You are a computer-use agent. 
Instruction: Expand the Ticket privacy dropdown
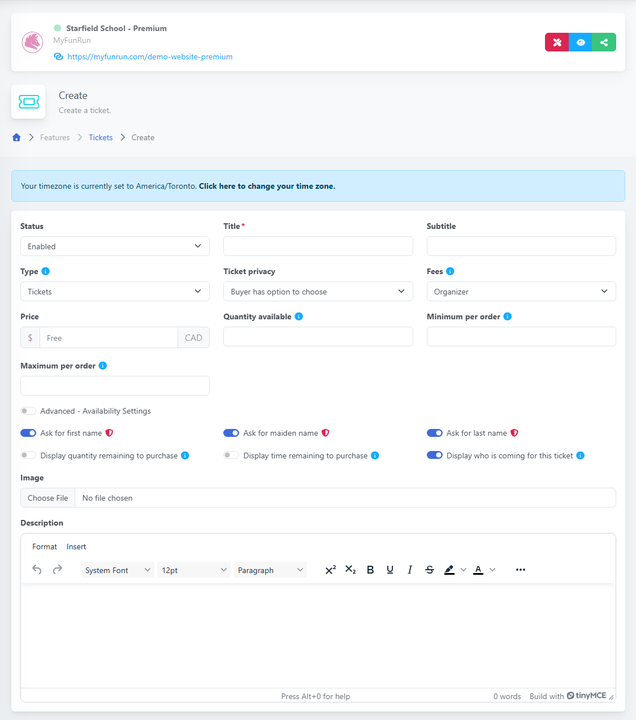pos(318,292)
